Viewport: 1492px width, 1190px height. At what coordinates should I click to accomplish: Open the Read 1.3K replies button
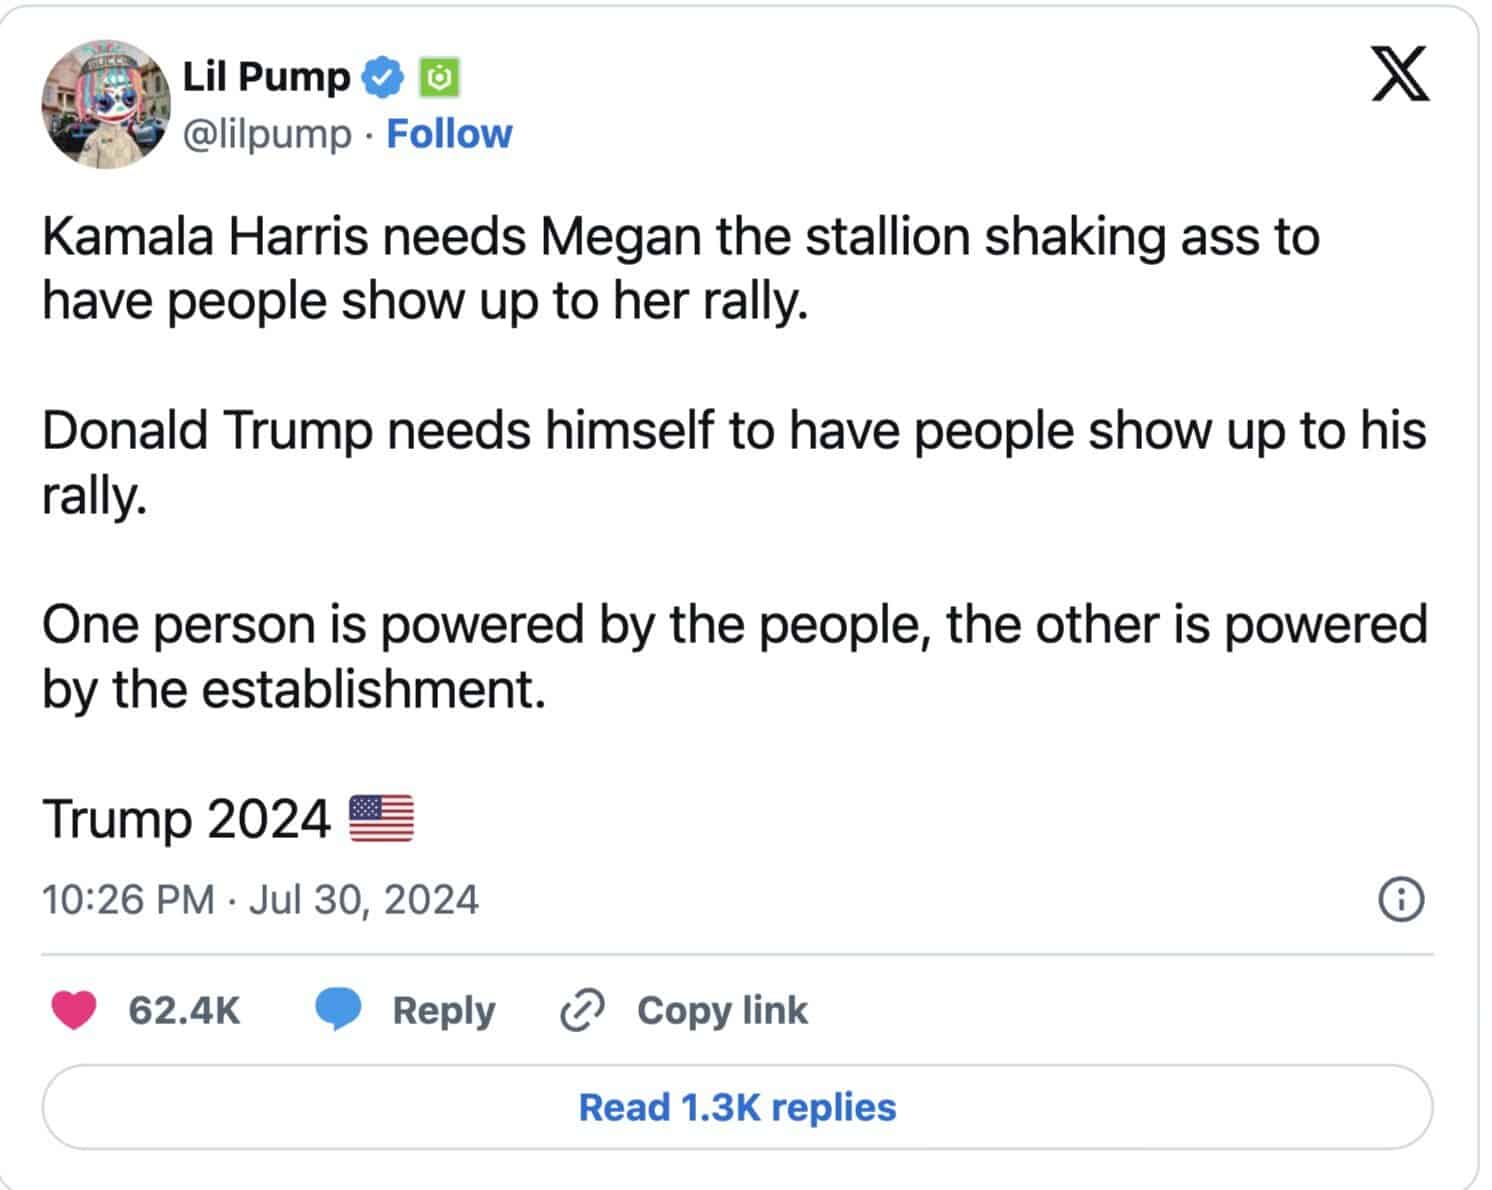tap(737, 1107)
